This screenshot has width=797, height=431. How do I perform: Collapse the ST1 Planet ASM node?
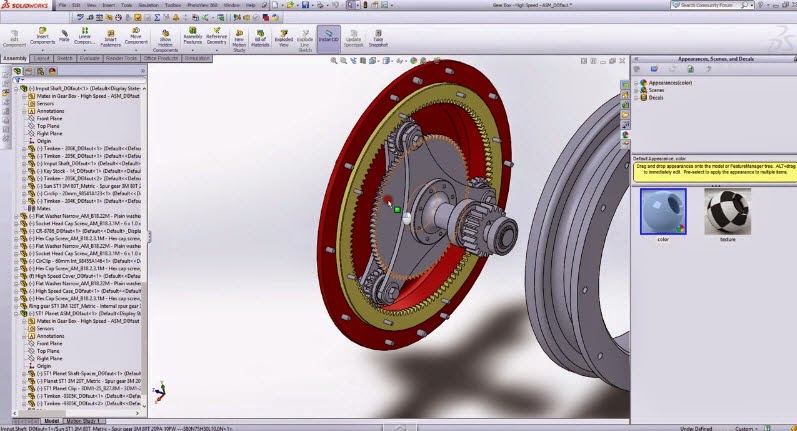coord(16,314)
